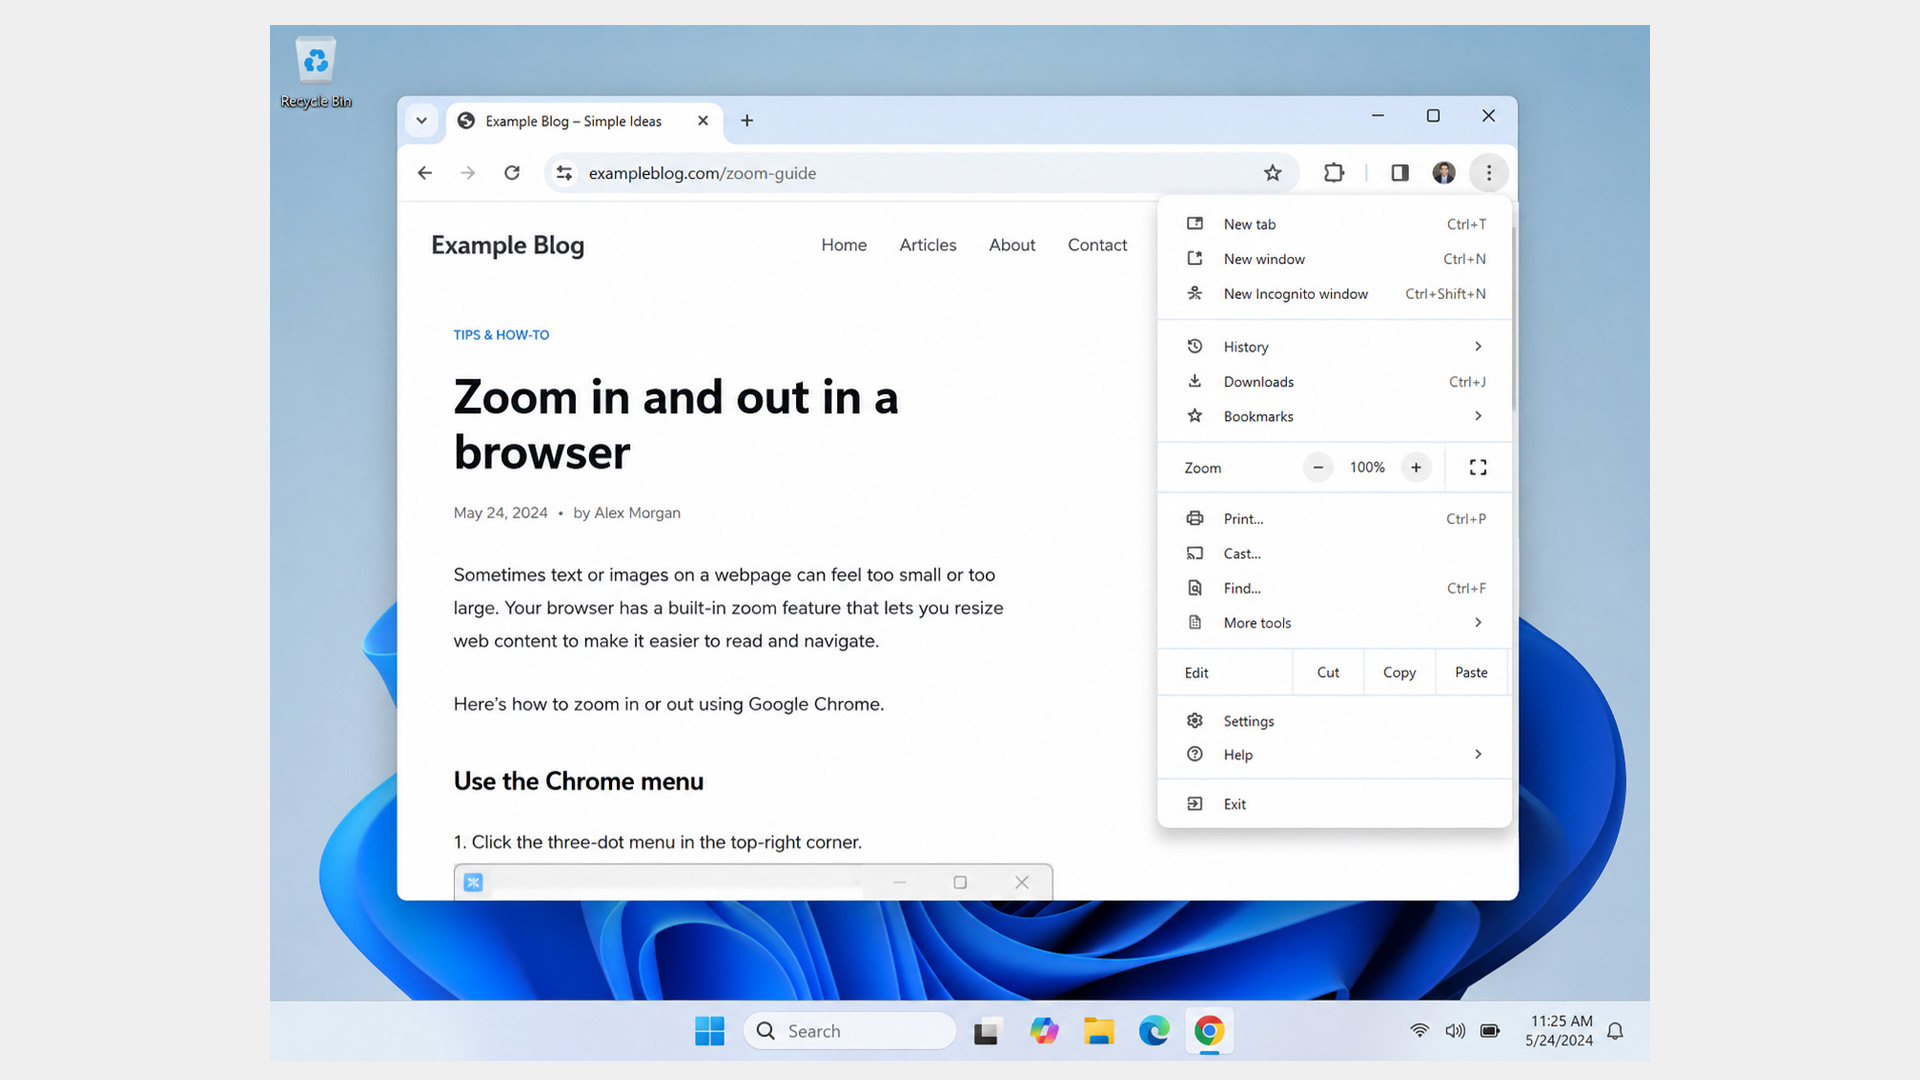Click the back navigation arrow
Screen dimensions: 1920x1080
[425, 173]
